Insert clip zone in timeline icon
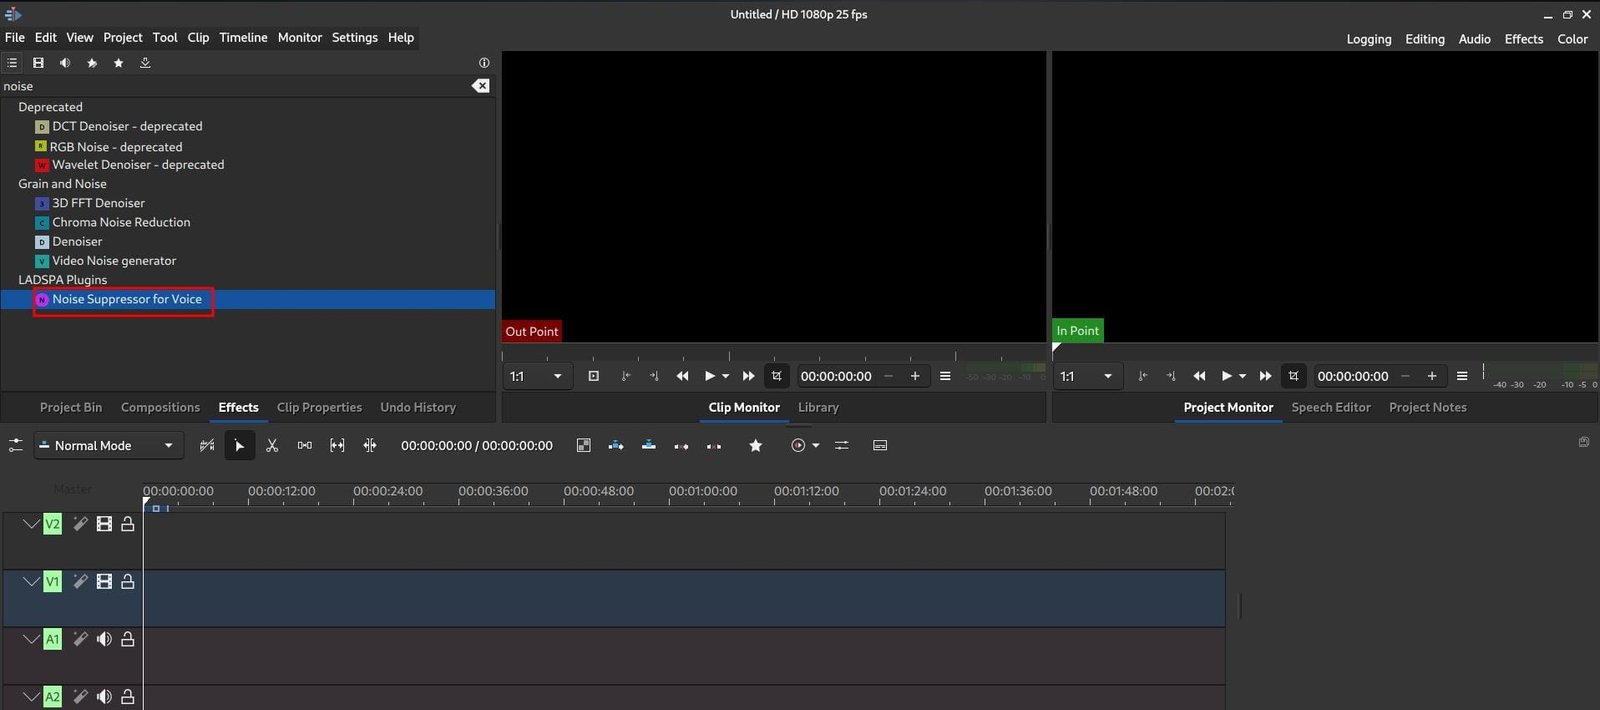This screenshot has height=710, width=1600. point(616,446)
